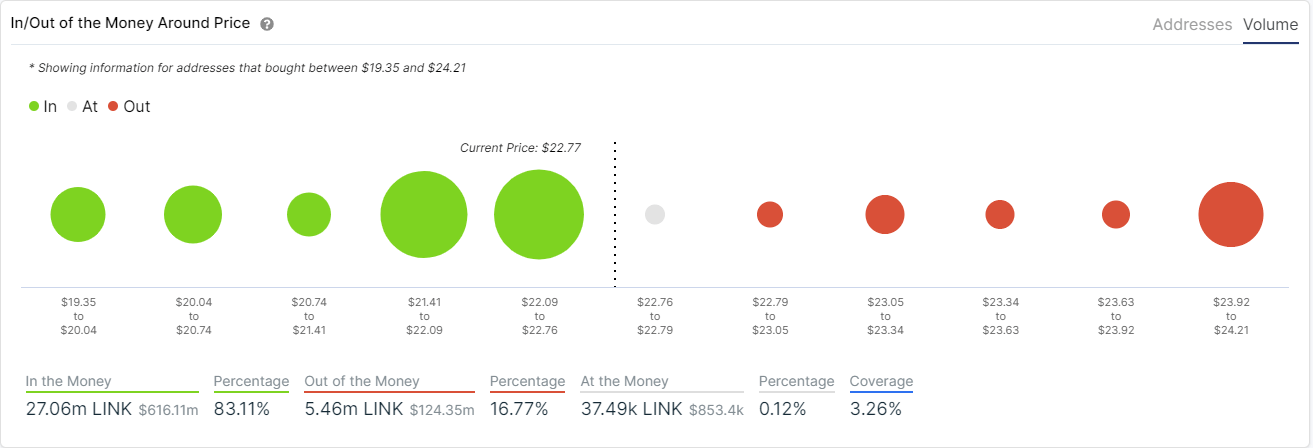This screenshot has height=448, width=1313.
Task: Select the Volume tab
Action: click(1270, 24)
